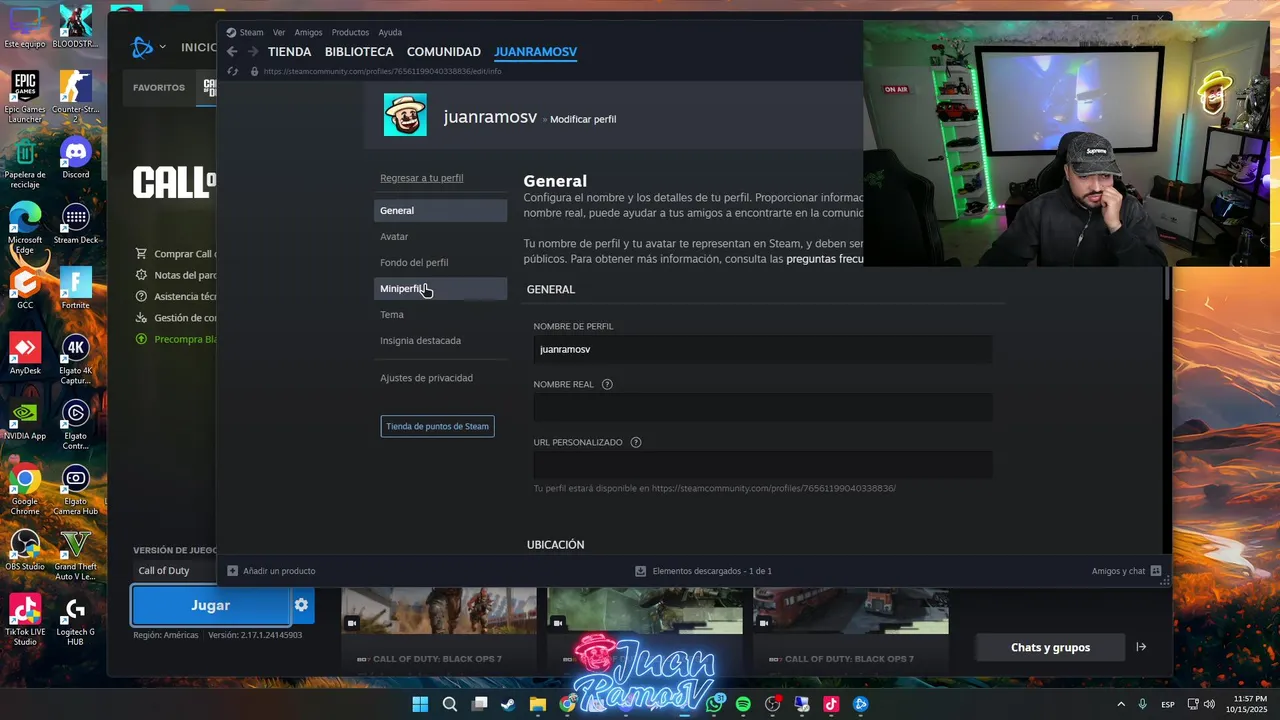Viewport: 1280px width, 720px height.
Task: Click the arrow icon beside Chats y grupos
Action: [x=1141, y=647]
